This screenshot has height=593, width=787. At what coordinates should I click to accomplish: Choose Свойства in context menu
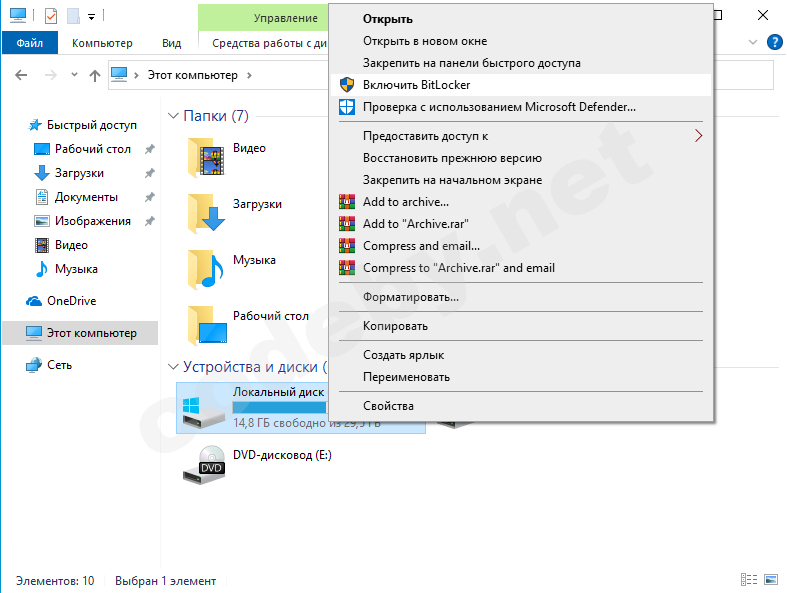click(521, 406)
